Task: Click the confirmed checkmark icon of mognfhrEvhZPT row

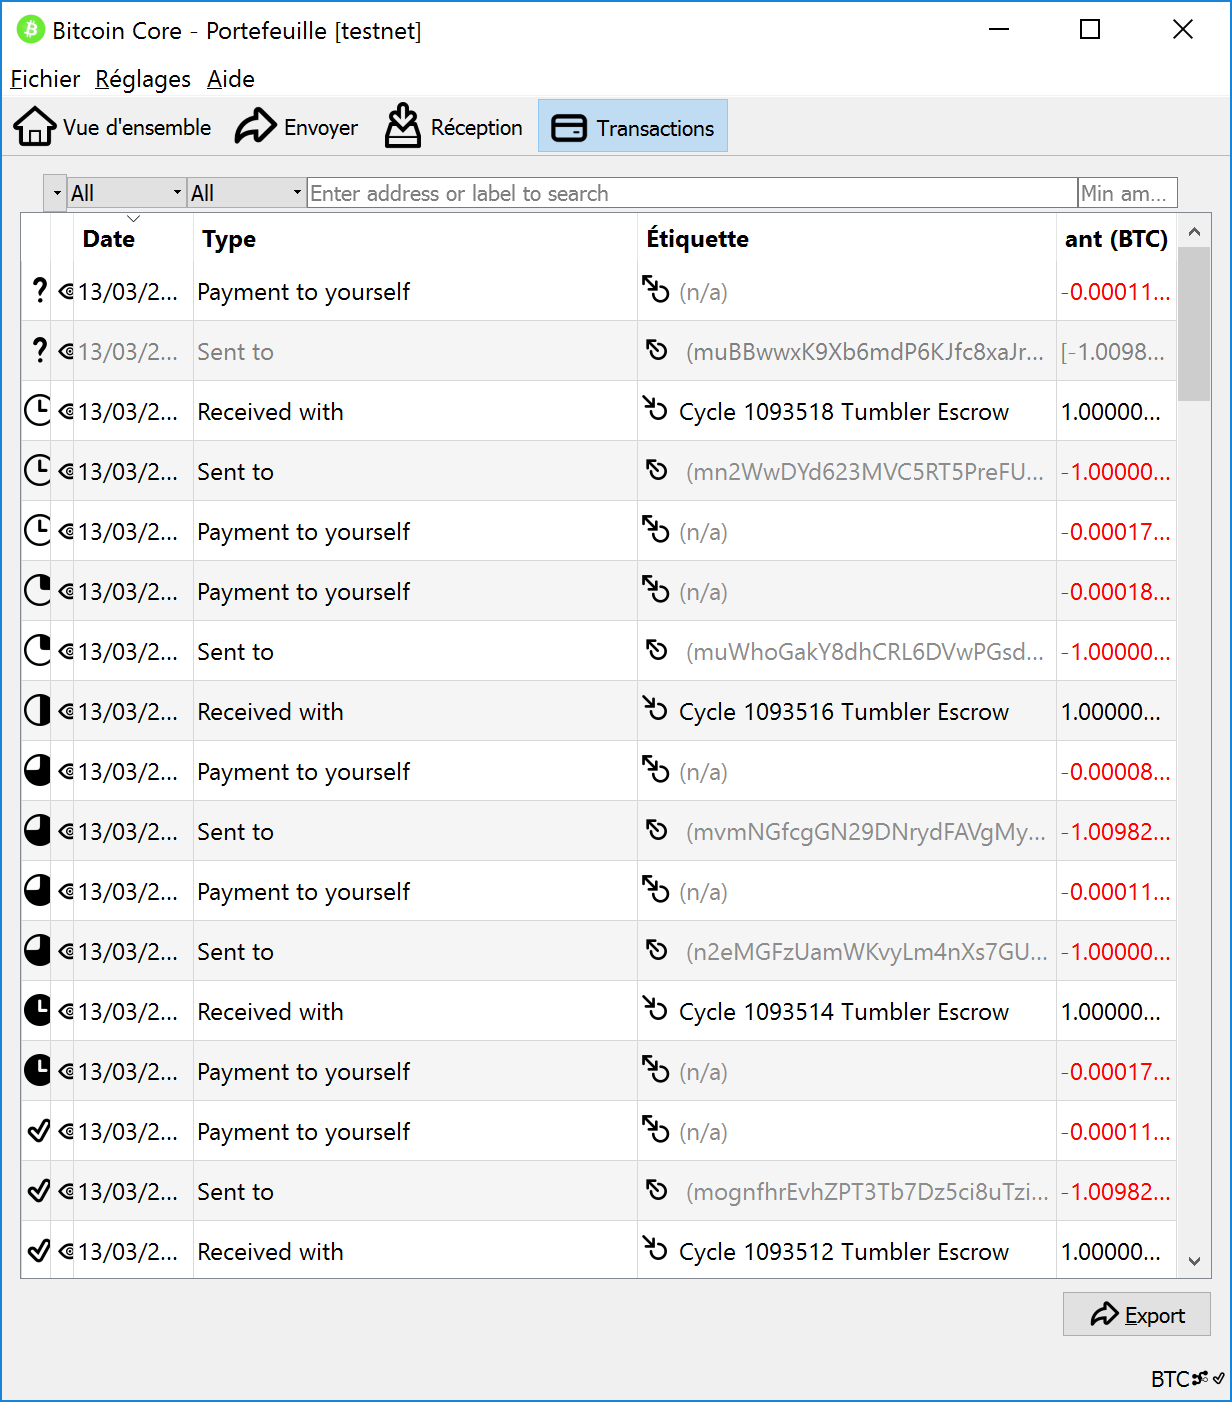Action: coord(39,1191)
